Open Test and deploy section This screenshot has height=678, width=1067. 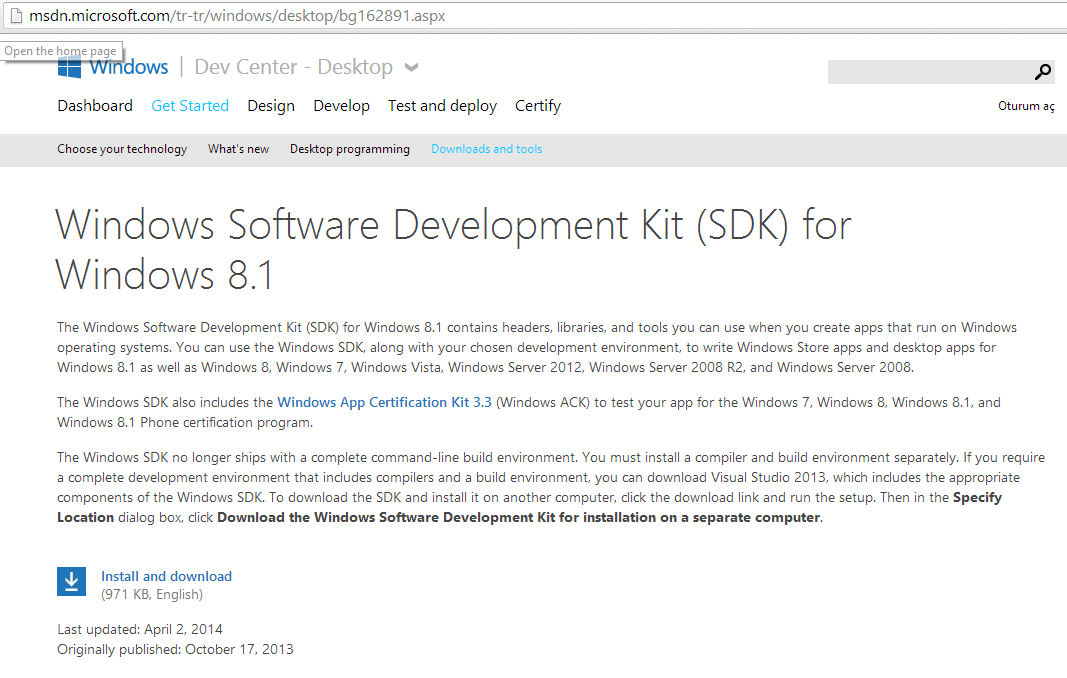point(442,106)
